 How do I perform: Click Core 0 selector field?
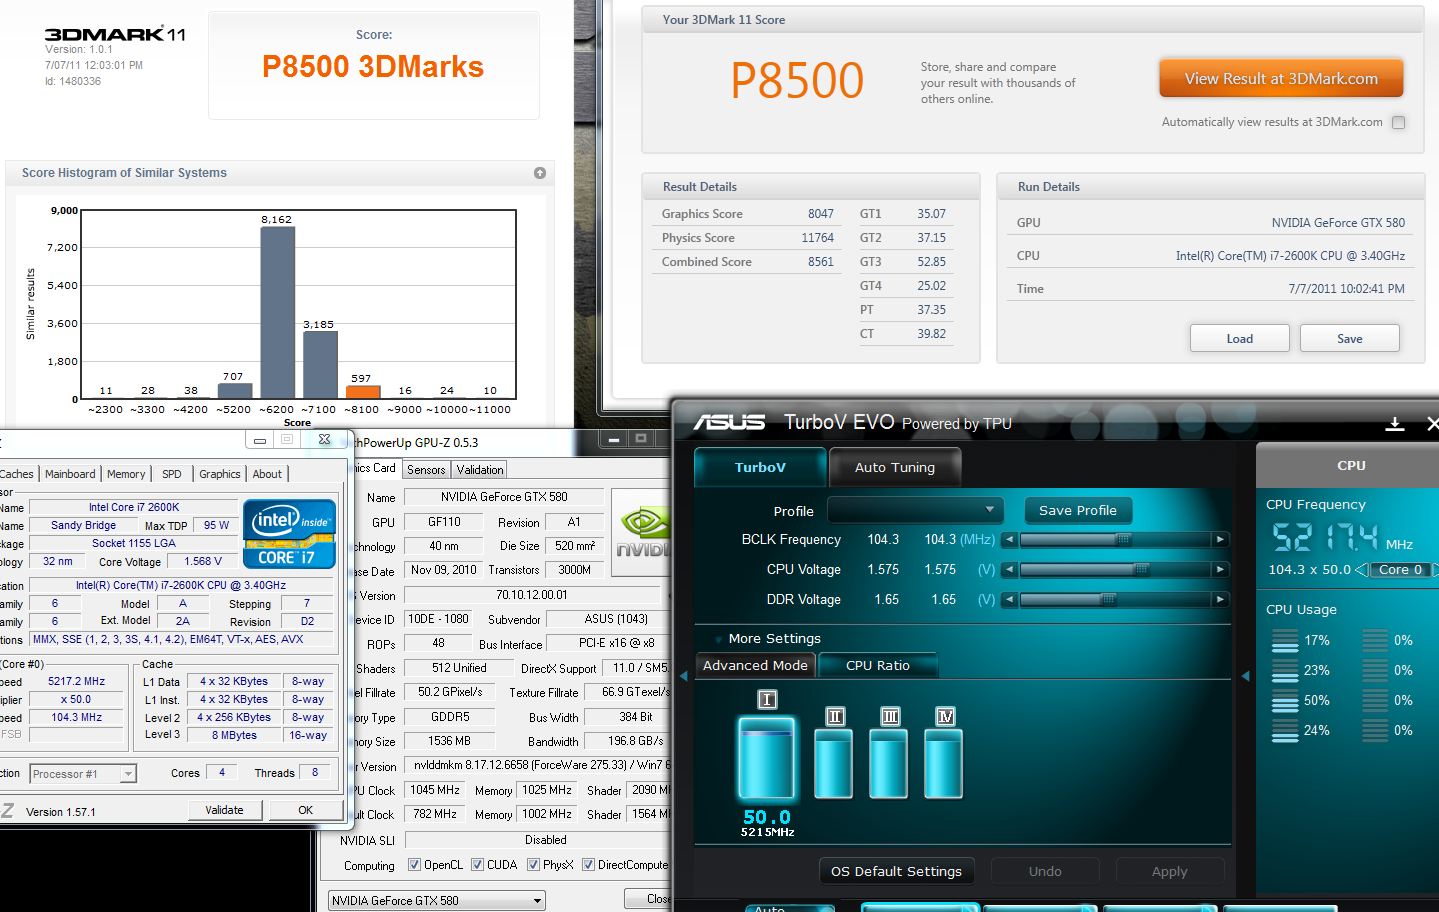[1400, 570]
